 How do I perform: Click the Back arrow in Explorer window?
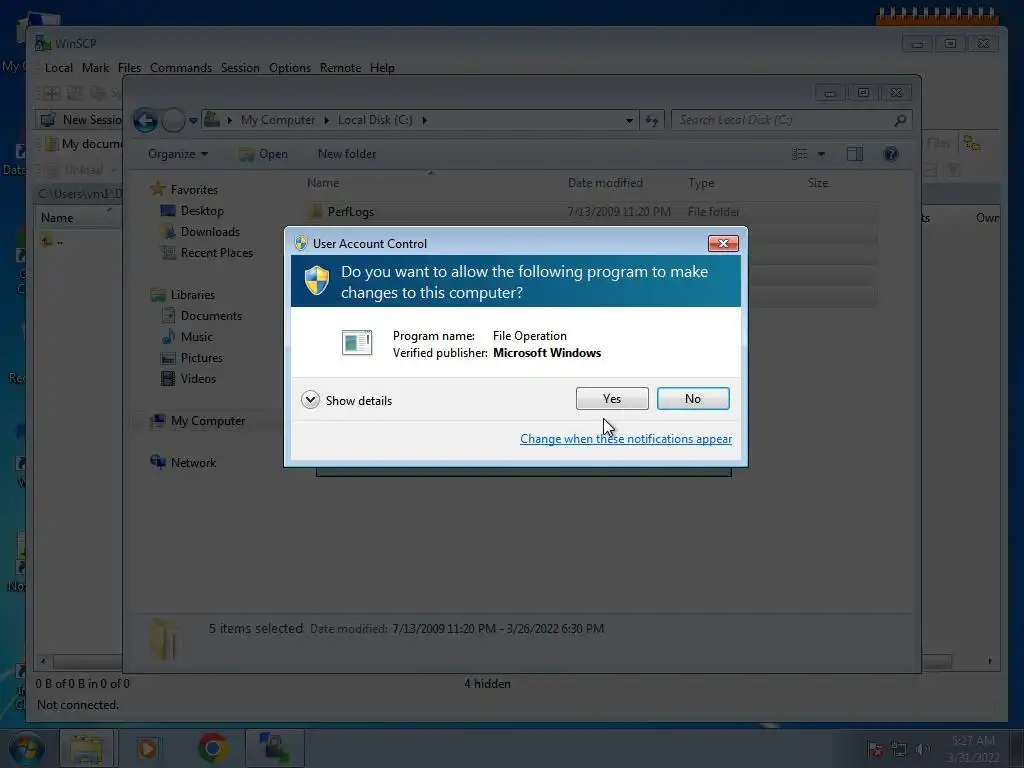(x=146, y=120)
